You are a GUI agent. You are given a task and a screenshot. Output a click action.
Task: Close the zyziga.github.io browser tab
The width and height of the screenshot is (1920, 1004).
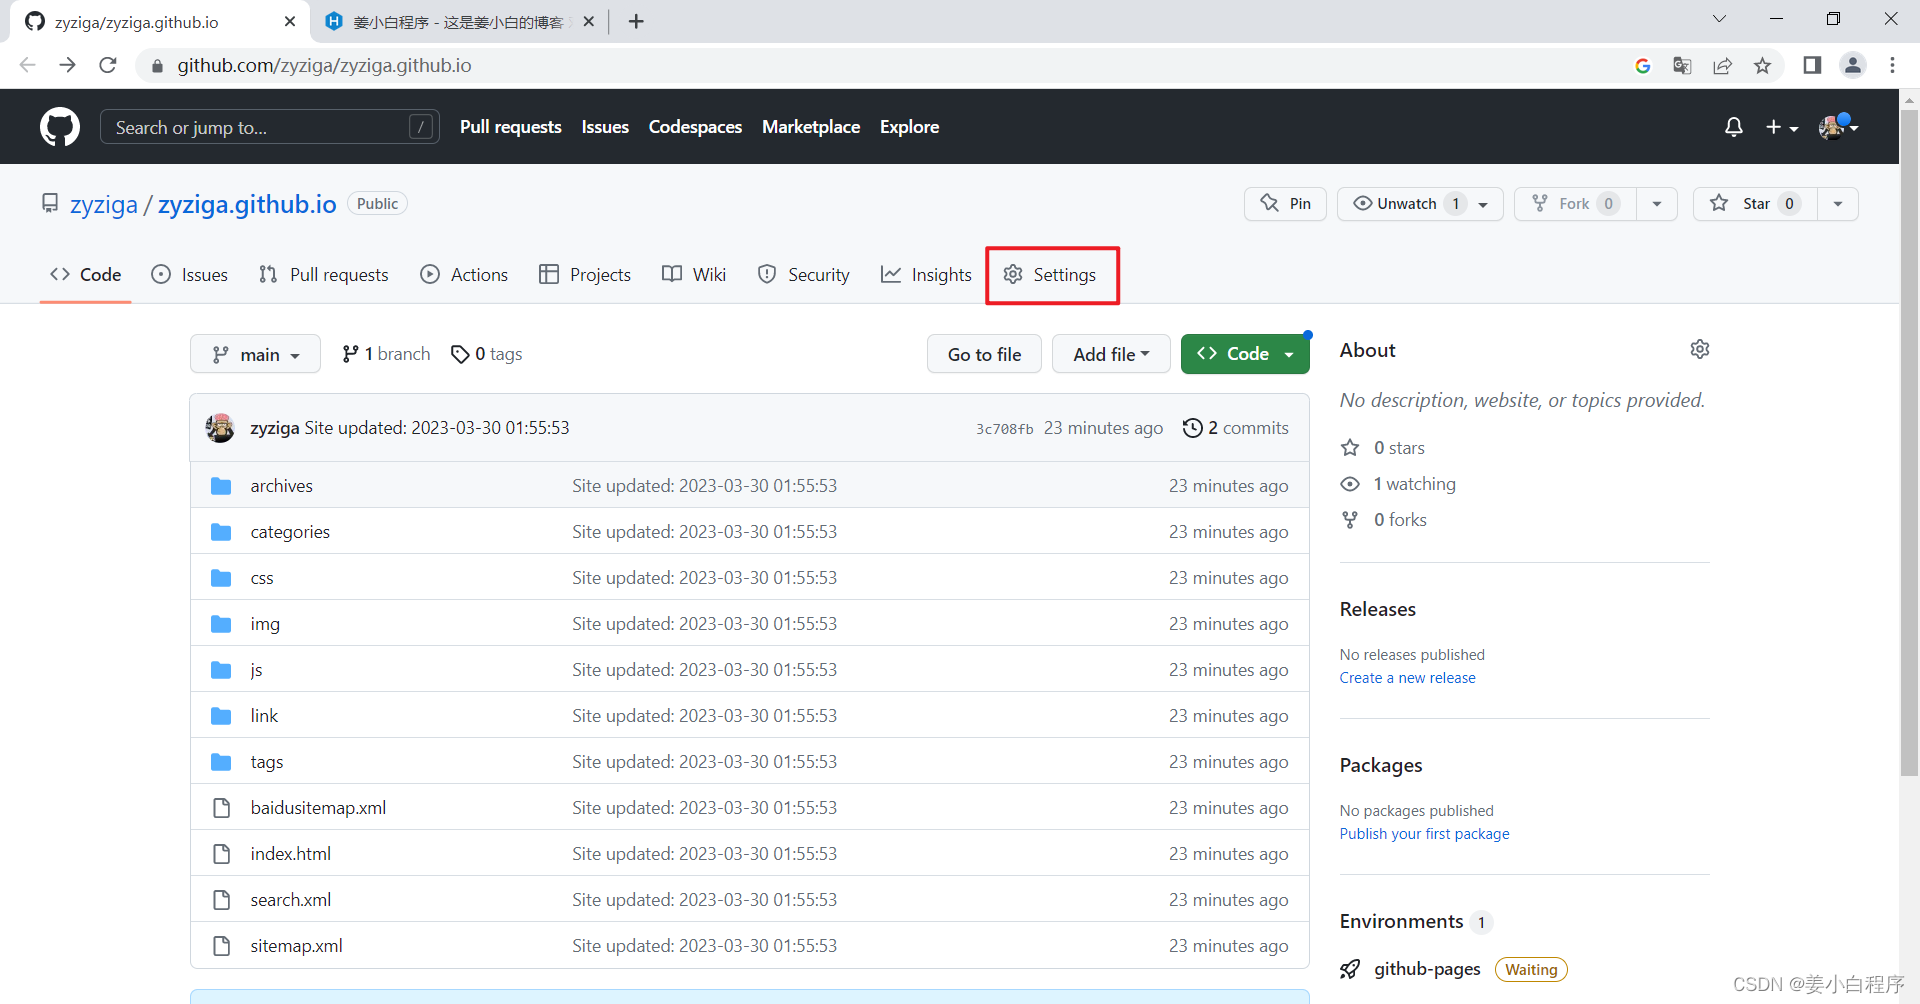(x=289, y=21)
